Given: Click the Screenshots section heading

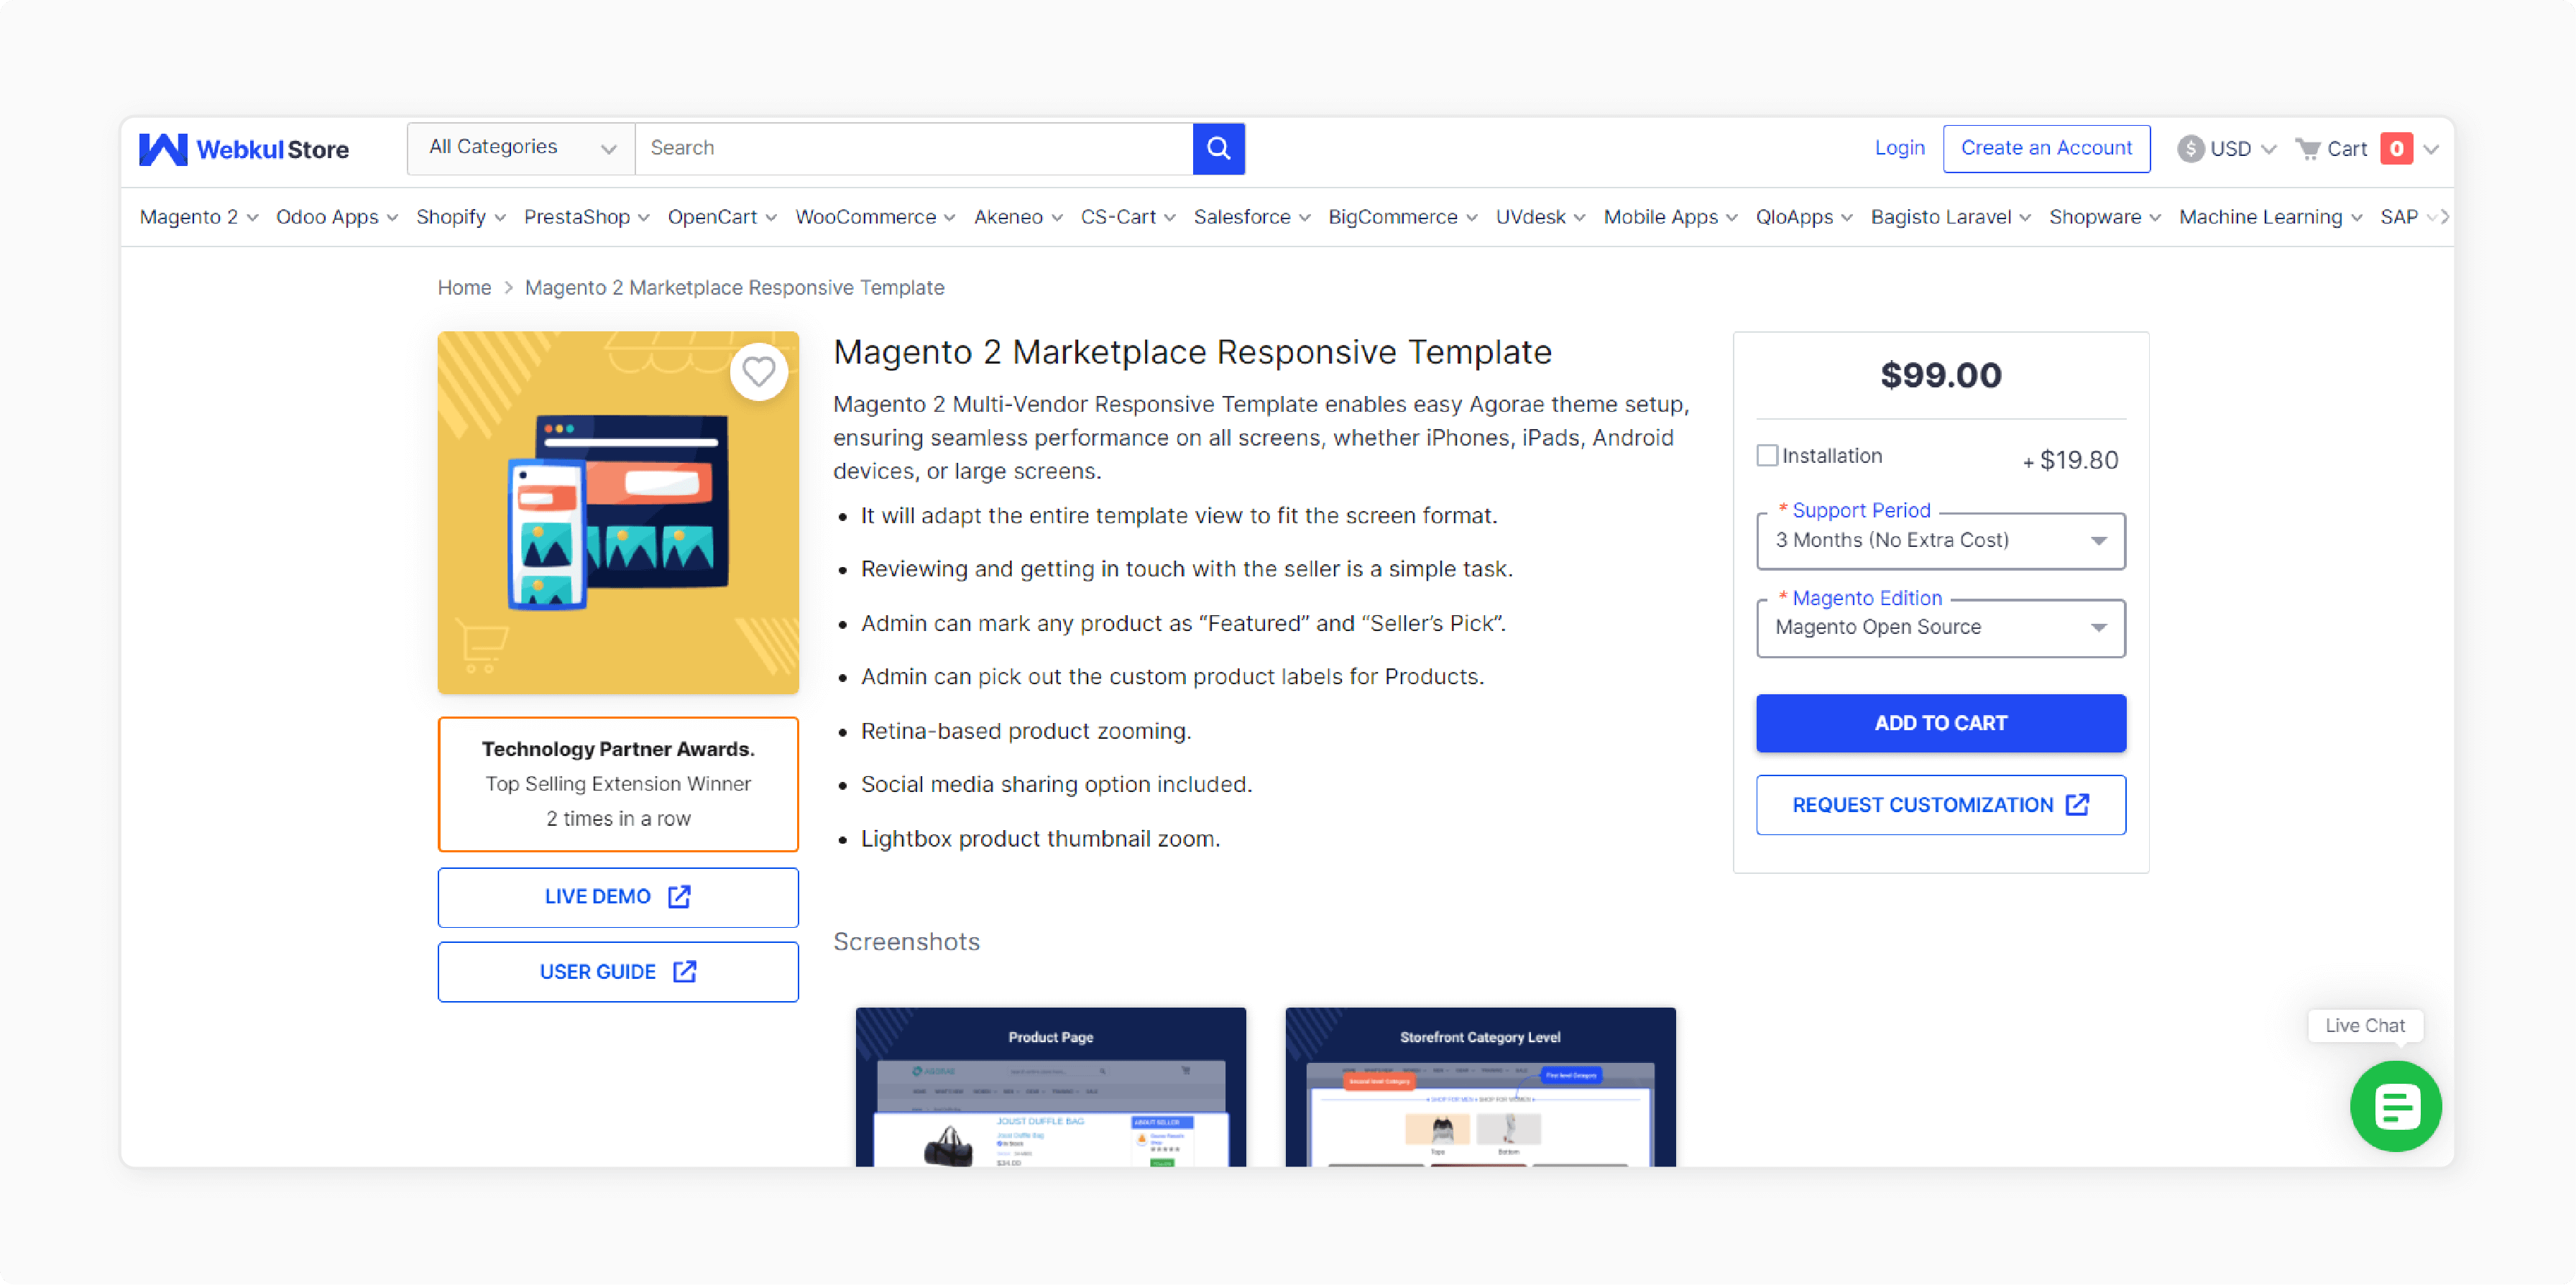Looking at the screenshot, I should click(x=906, y=942).
